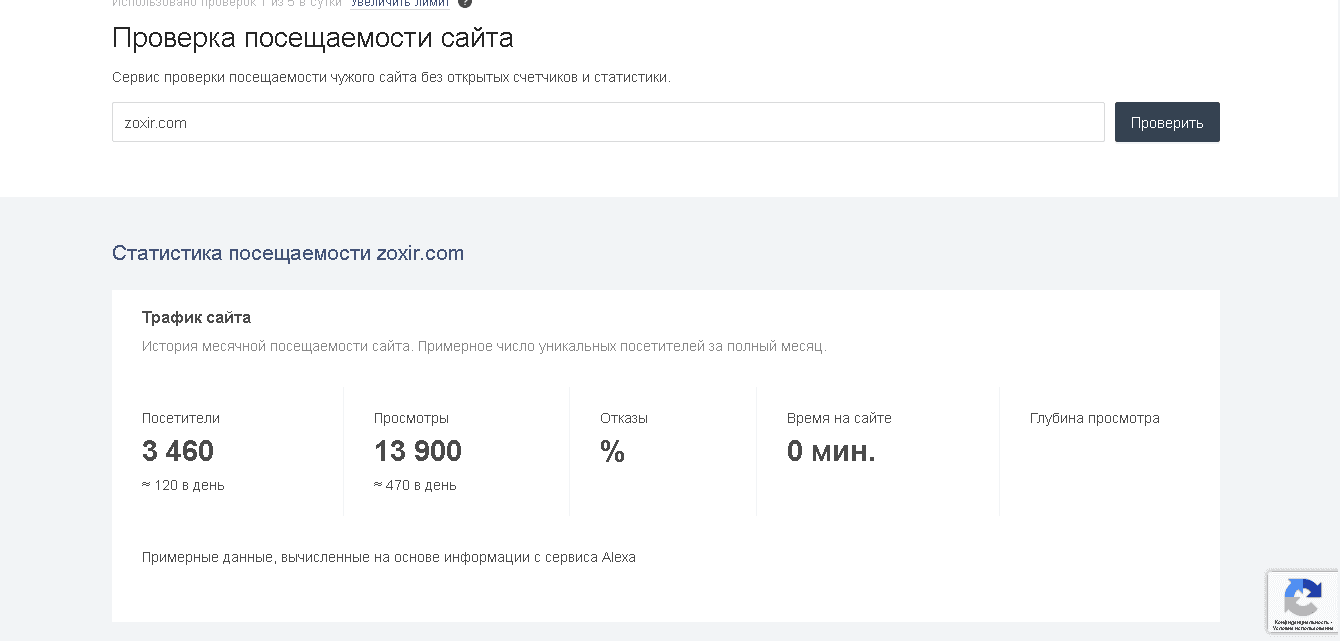Screen dimensions: 1340x641
Task: Select the 'Трафик сайта' section title
Action: [x=196, y=317]
